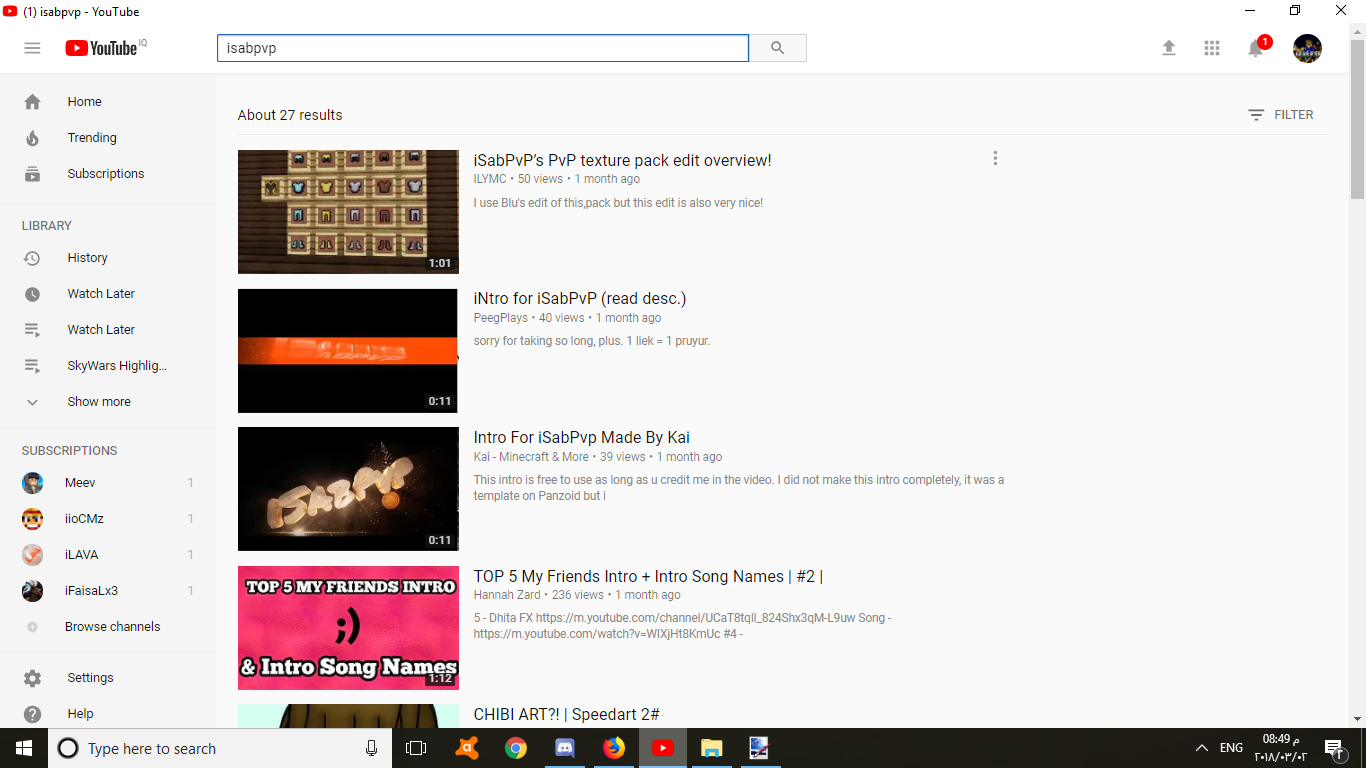The width and height of the screenshot is (1366, 768).
Task: Open Discord from the taskbar
Action: pyautogui.click(x=564, y=748)
